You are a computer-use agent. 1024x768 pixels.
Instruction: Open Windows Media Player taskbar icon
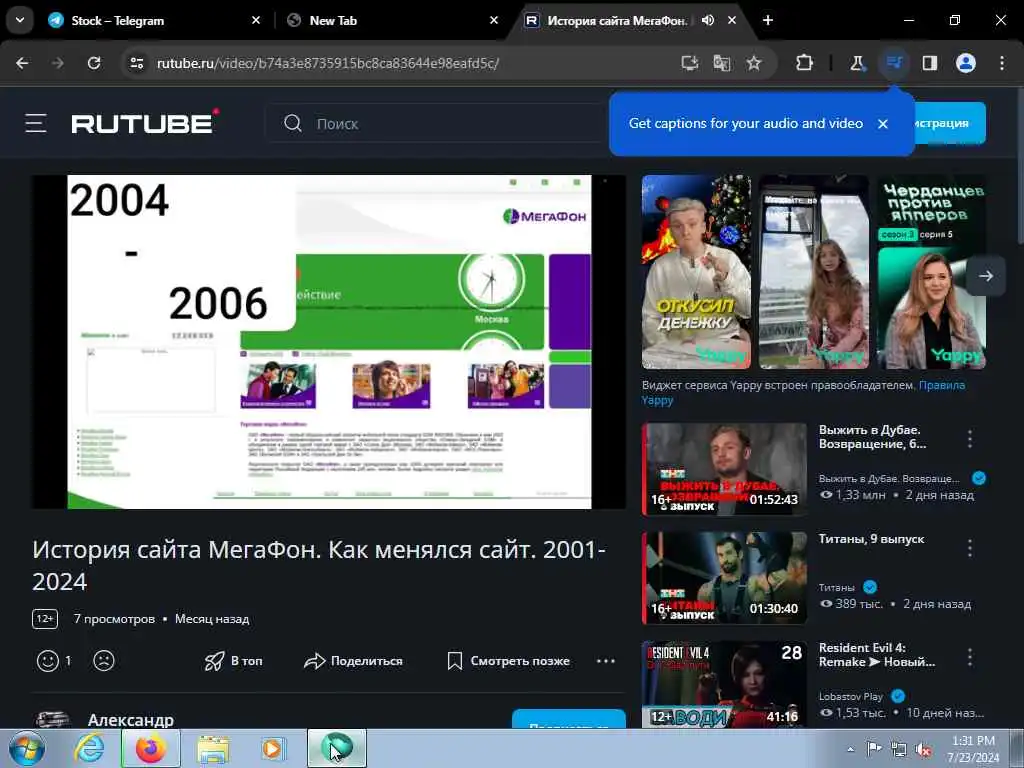click(x=272, y=748)
